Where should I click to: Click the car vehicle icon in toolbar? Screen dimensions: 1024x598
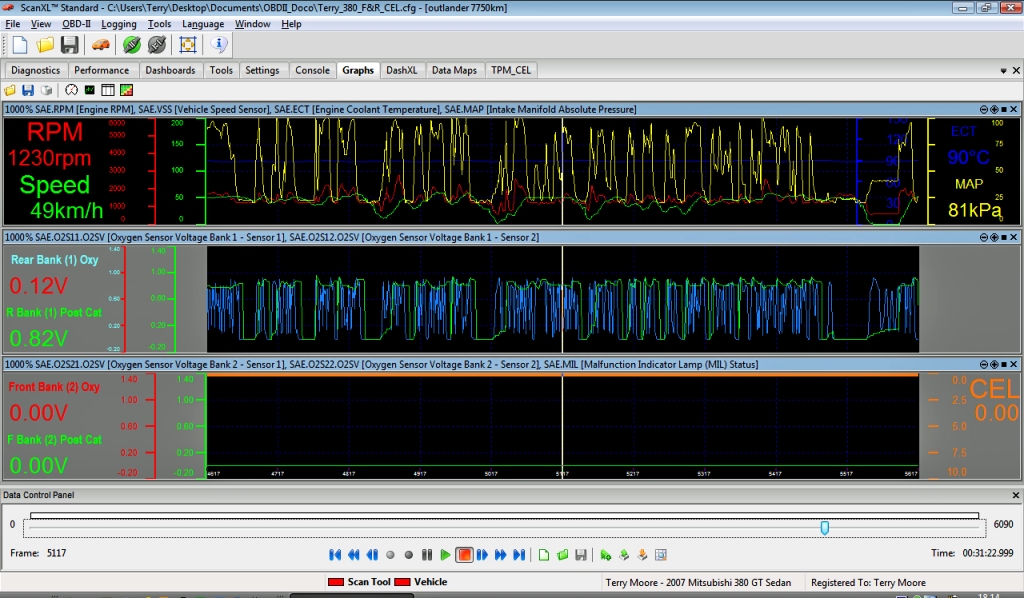(x=100, y=45)
